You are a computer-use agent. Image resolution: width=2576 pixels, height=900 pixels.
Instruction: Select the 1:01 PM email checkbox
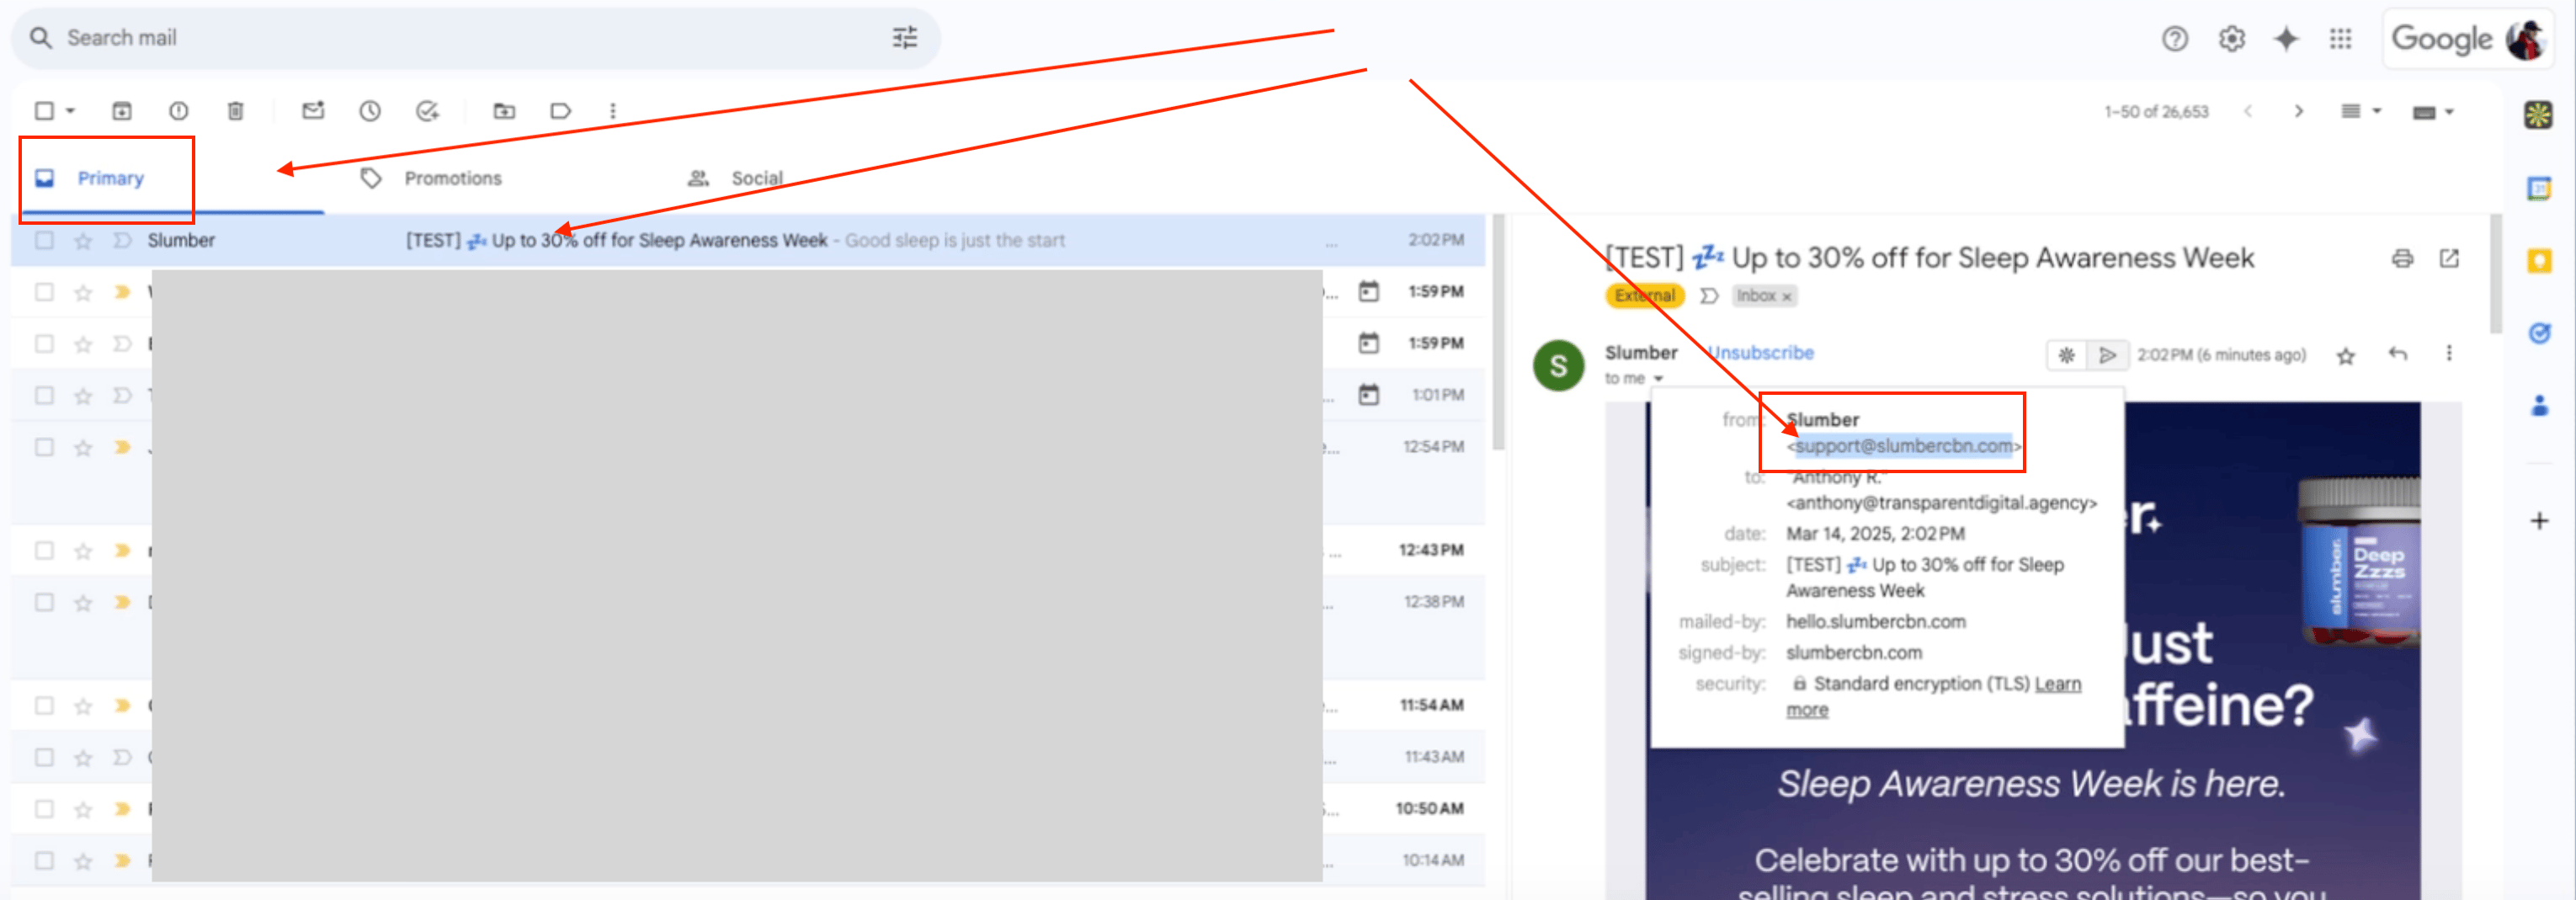(x=44, y=395)
